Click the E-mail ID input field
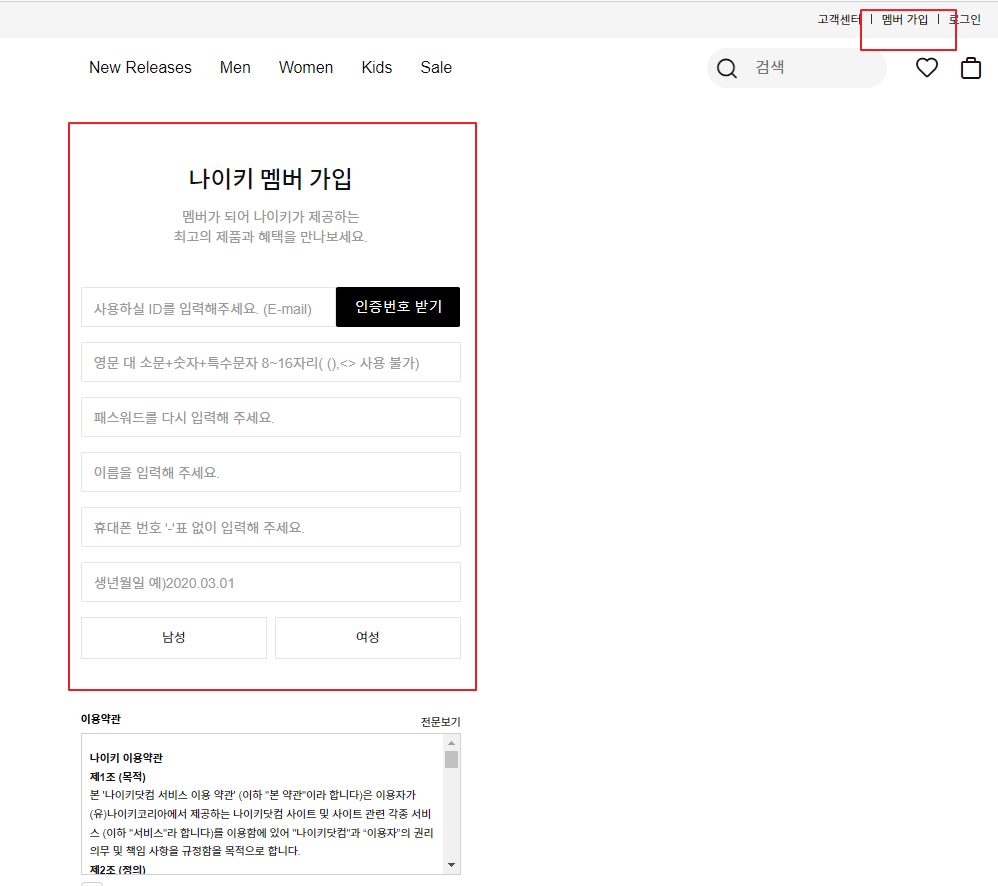 point(209,307)
